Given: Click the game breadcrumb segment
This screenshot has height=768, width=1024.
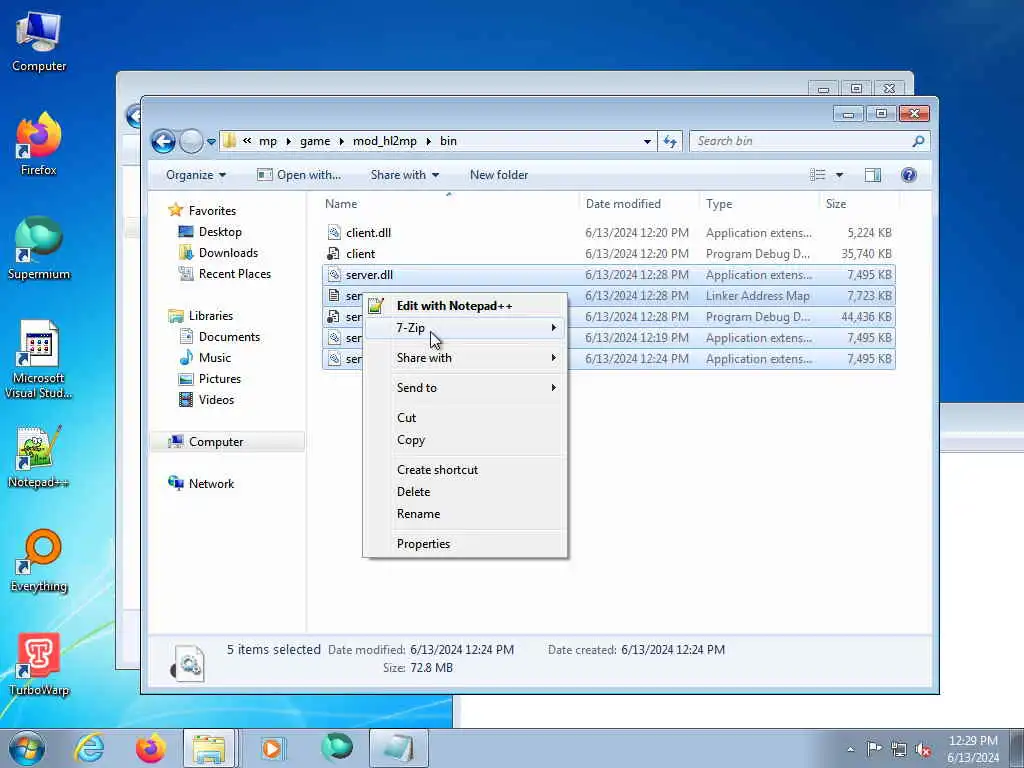Looking at the screenshot, I should click(x=315, y=141).
